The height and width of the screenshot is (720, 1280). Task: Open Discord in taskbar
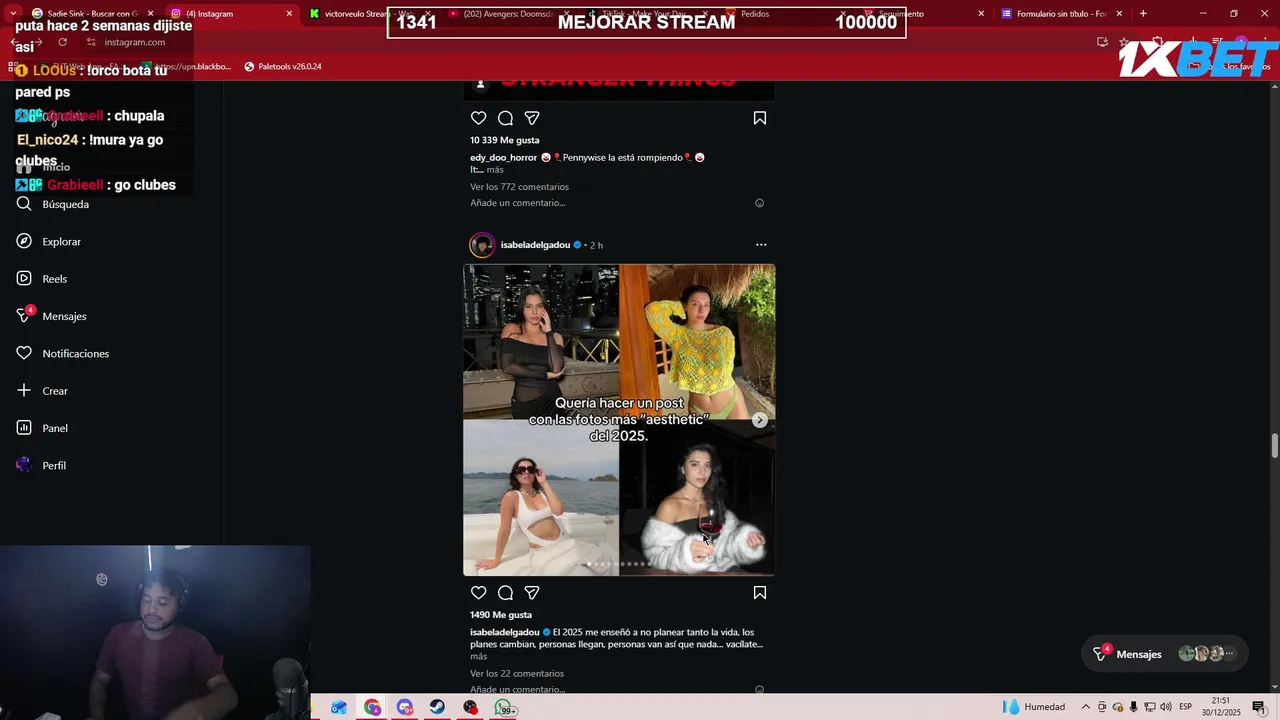click(x=405, y=708)
